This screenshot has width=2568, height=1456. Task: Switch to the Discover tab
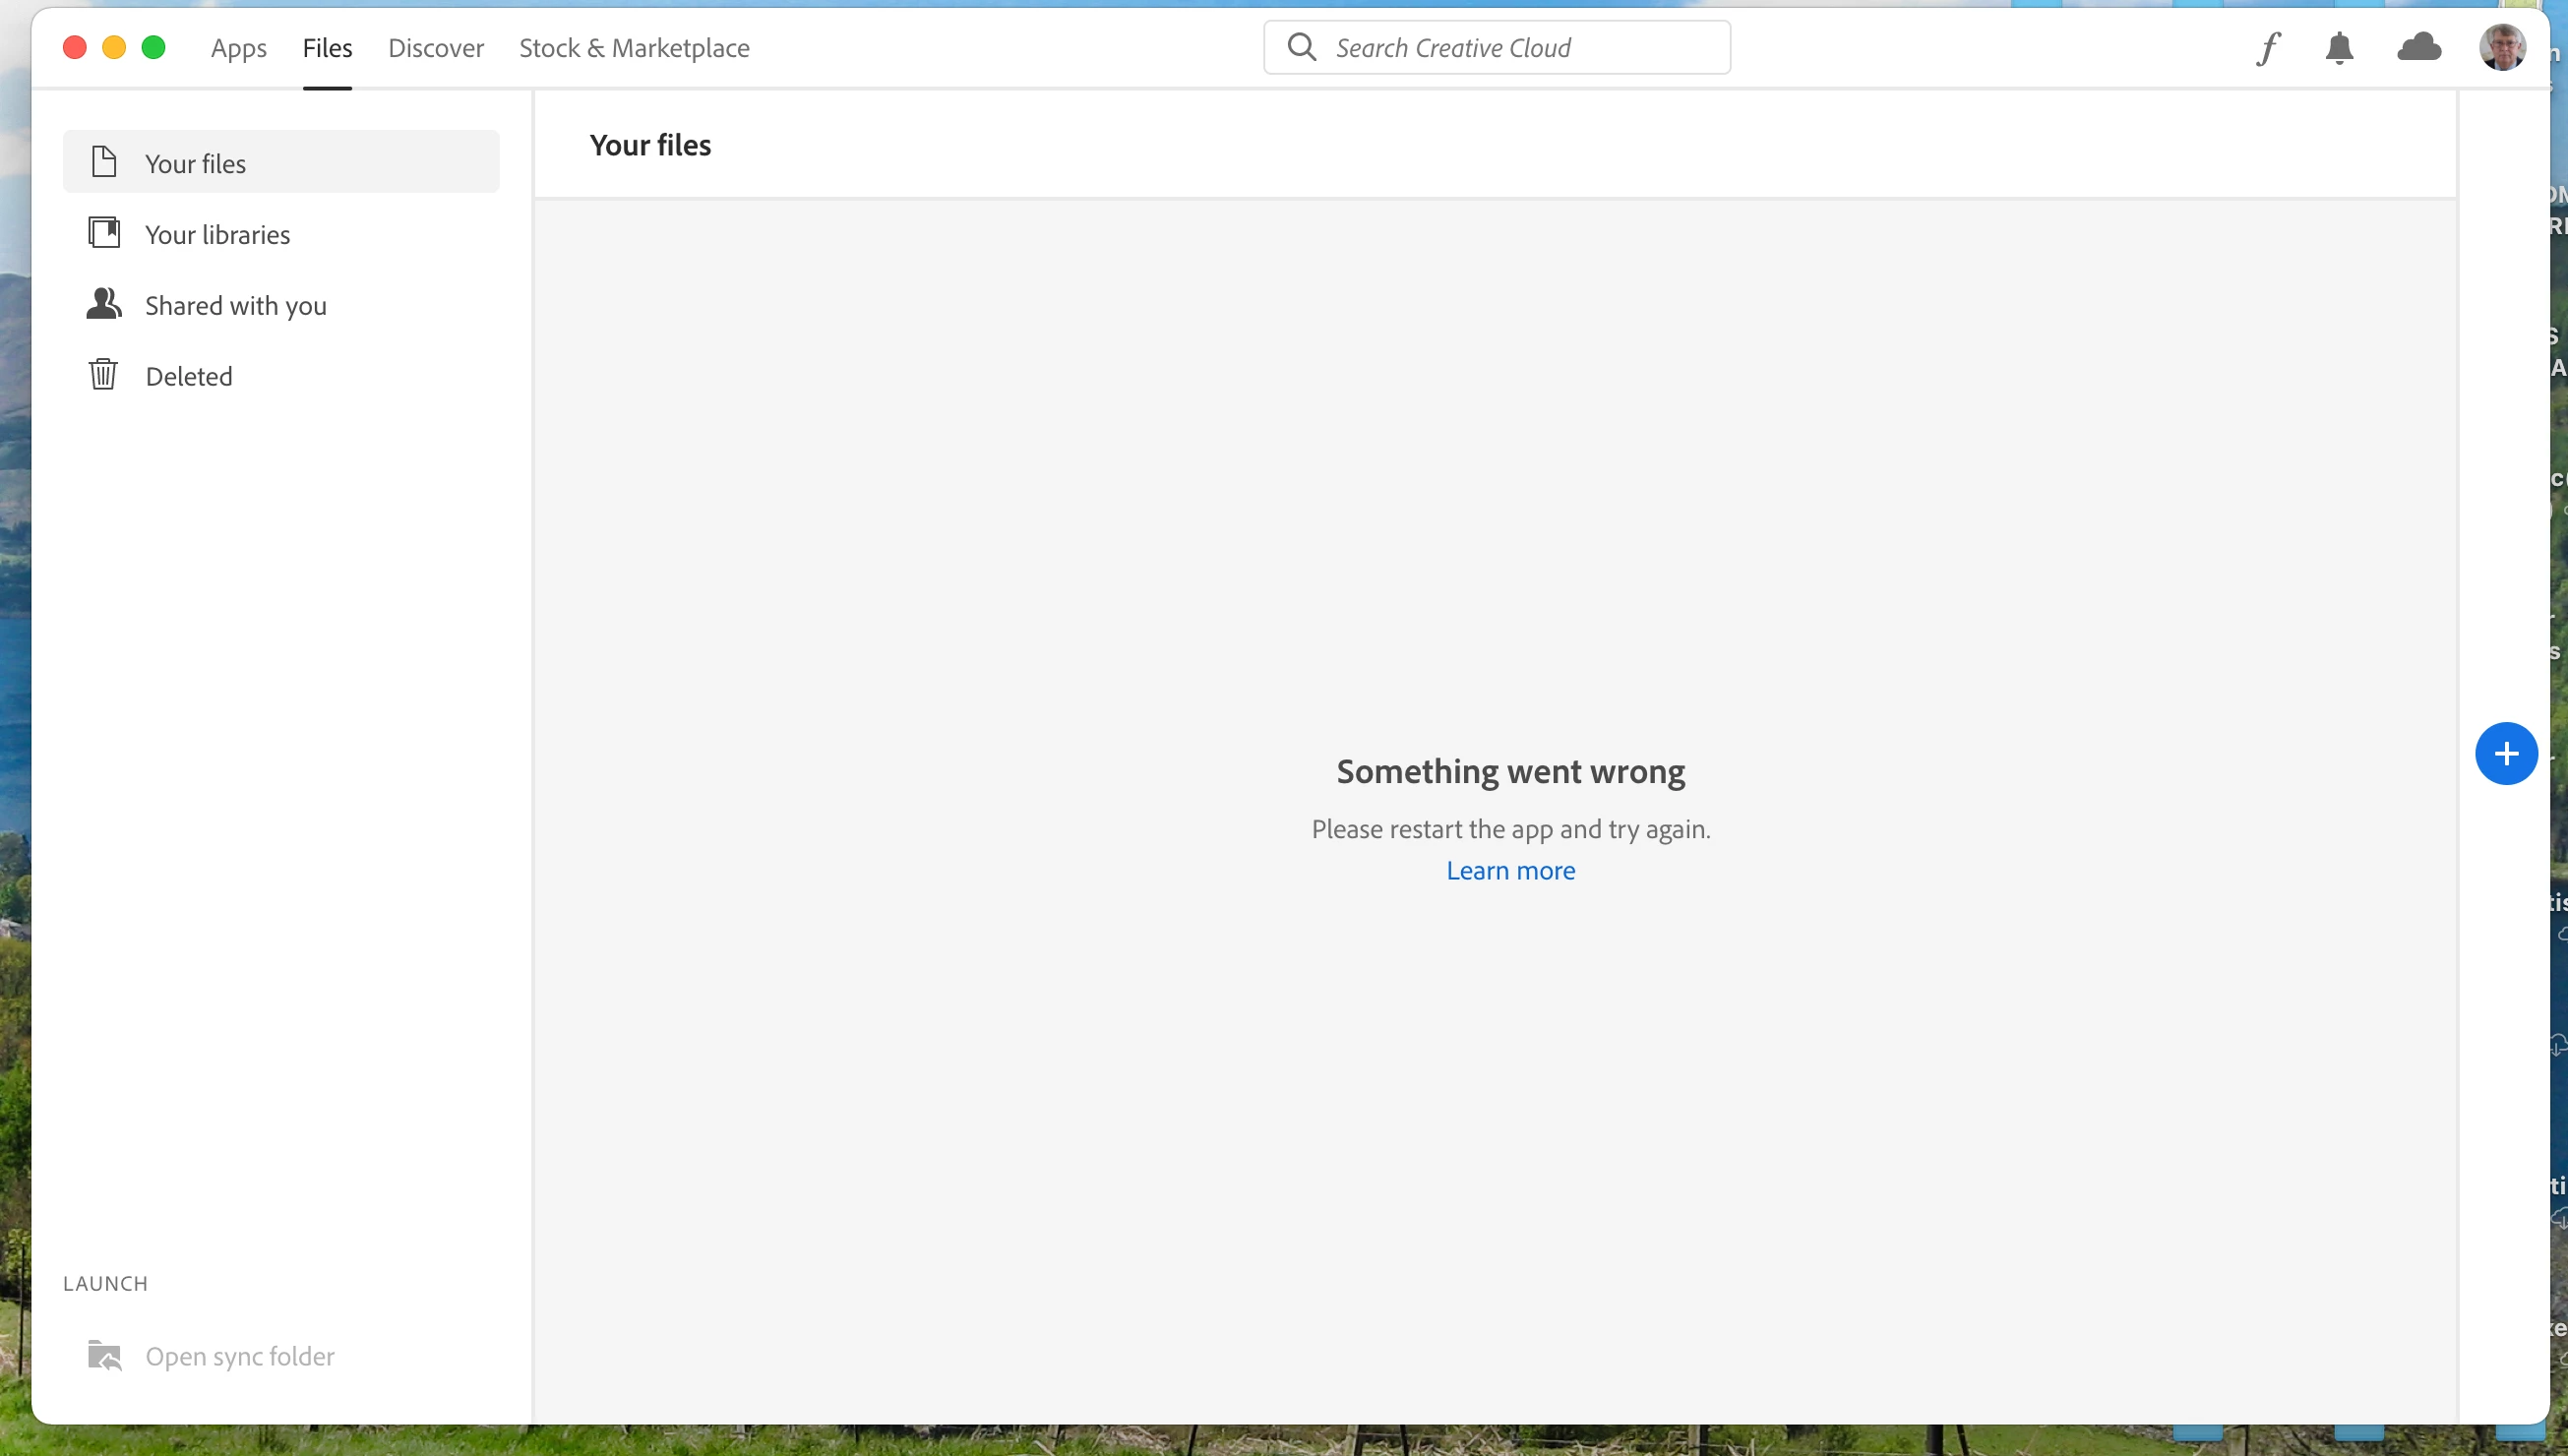coord(435,48)
